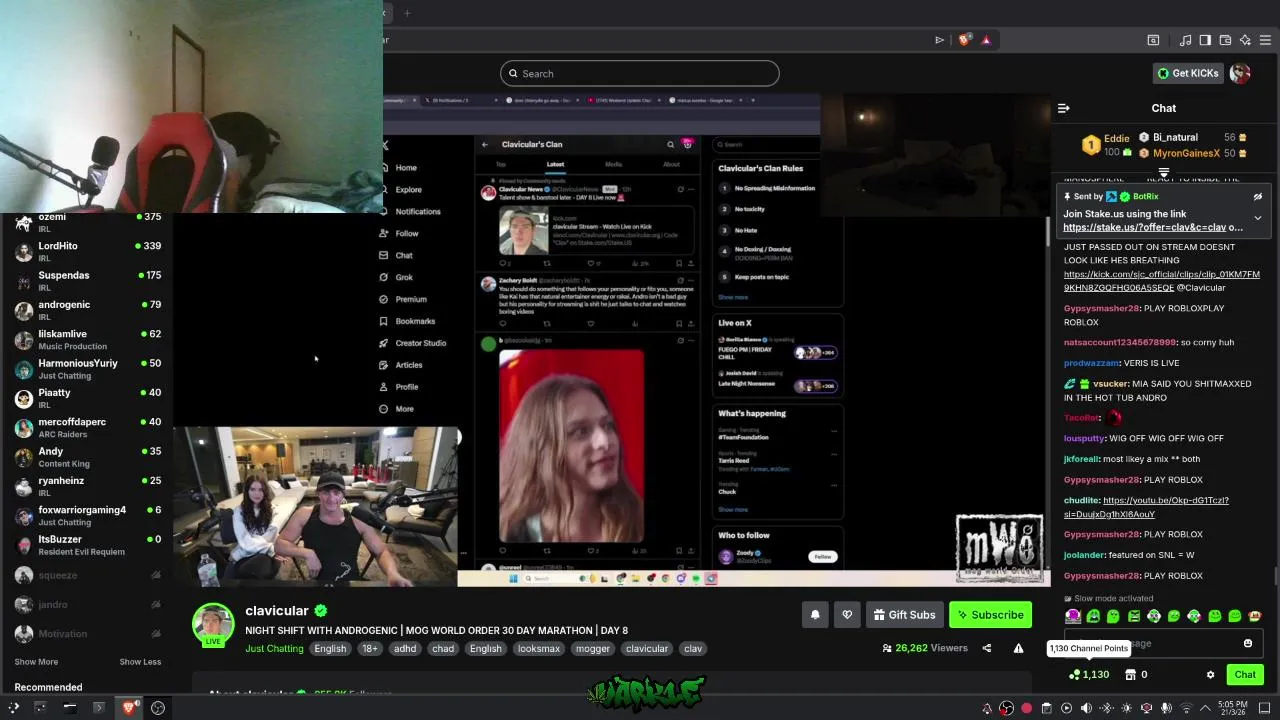This screenshot has width=1280, height=720.
Task: Click the volume speaker tray icon
Action: tap(1086, 708)
